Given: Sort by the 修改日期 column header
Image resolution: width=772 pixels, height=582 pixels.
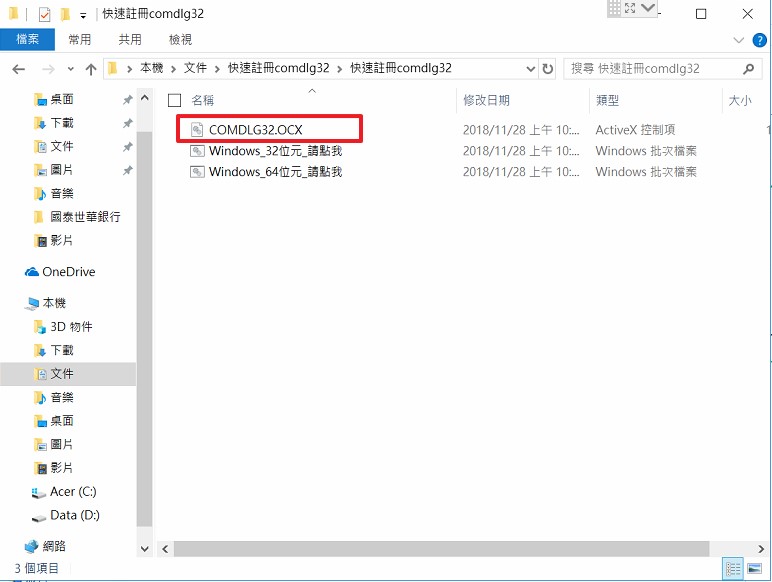Looking at the screenshot, I should 486,100.
